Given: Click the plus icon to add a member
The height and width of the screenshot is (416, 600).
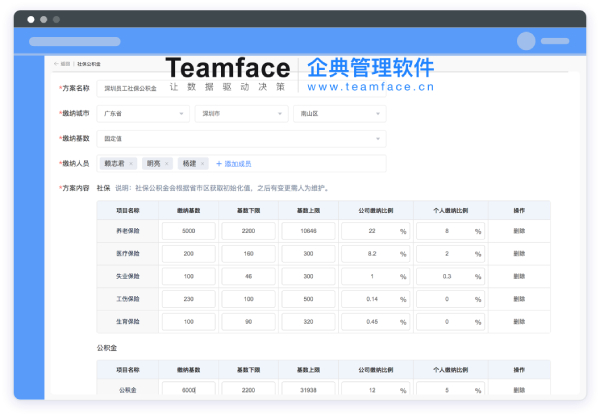Looking at the screenshot, I should pyautogui.click(x=219, y=163).
